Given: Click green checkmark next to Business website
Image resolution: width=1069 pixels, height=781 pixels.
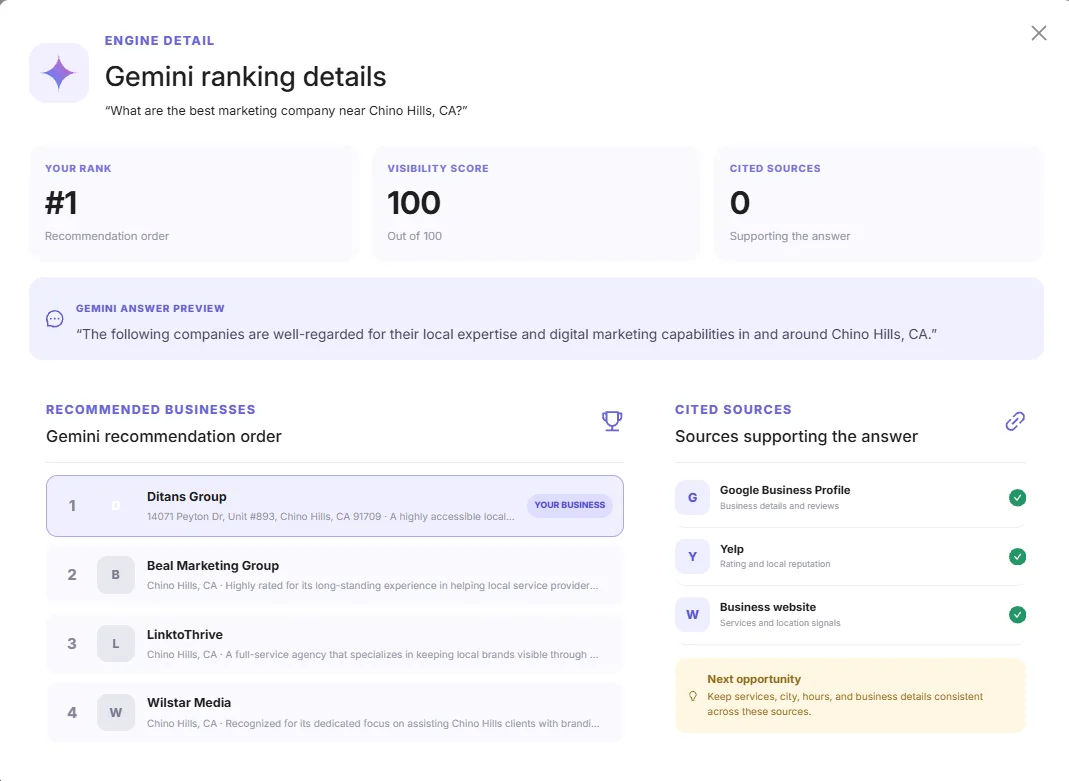Looking at the screenshot, I should click(1017, 614).
